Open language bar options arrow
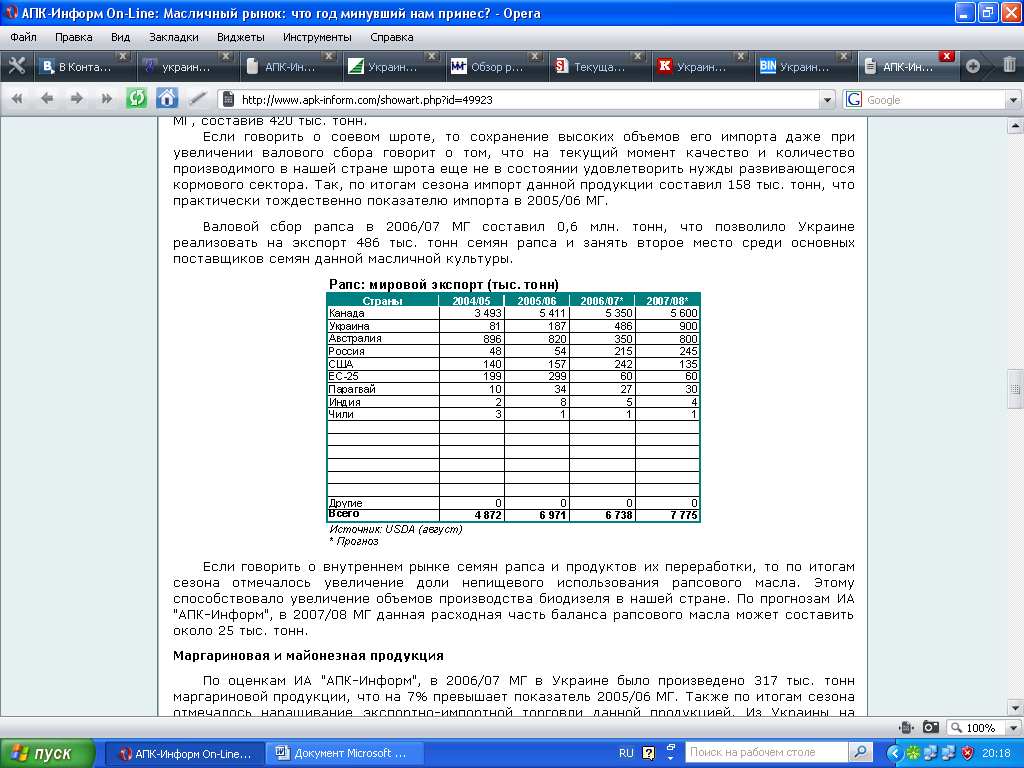The width and height of the screenshot is (1024, 768). (671, 758)
